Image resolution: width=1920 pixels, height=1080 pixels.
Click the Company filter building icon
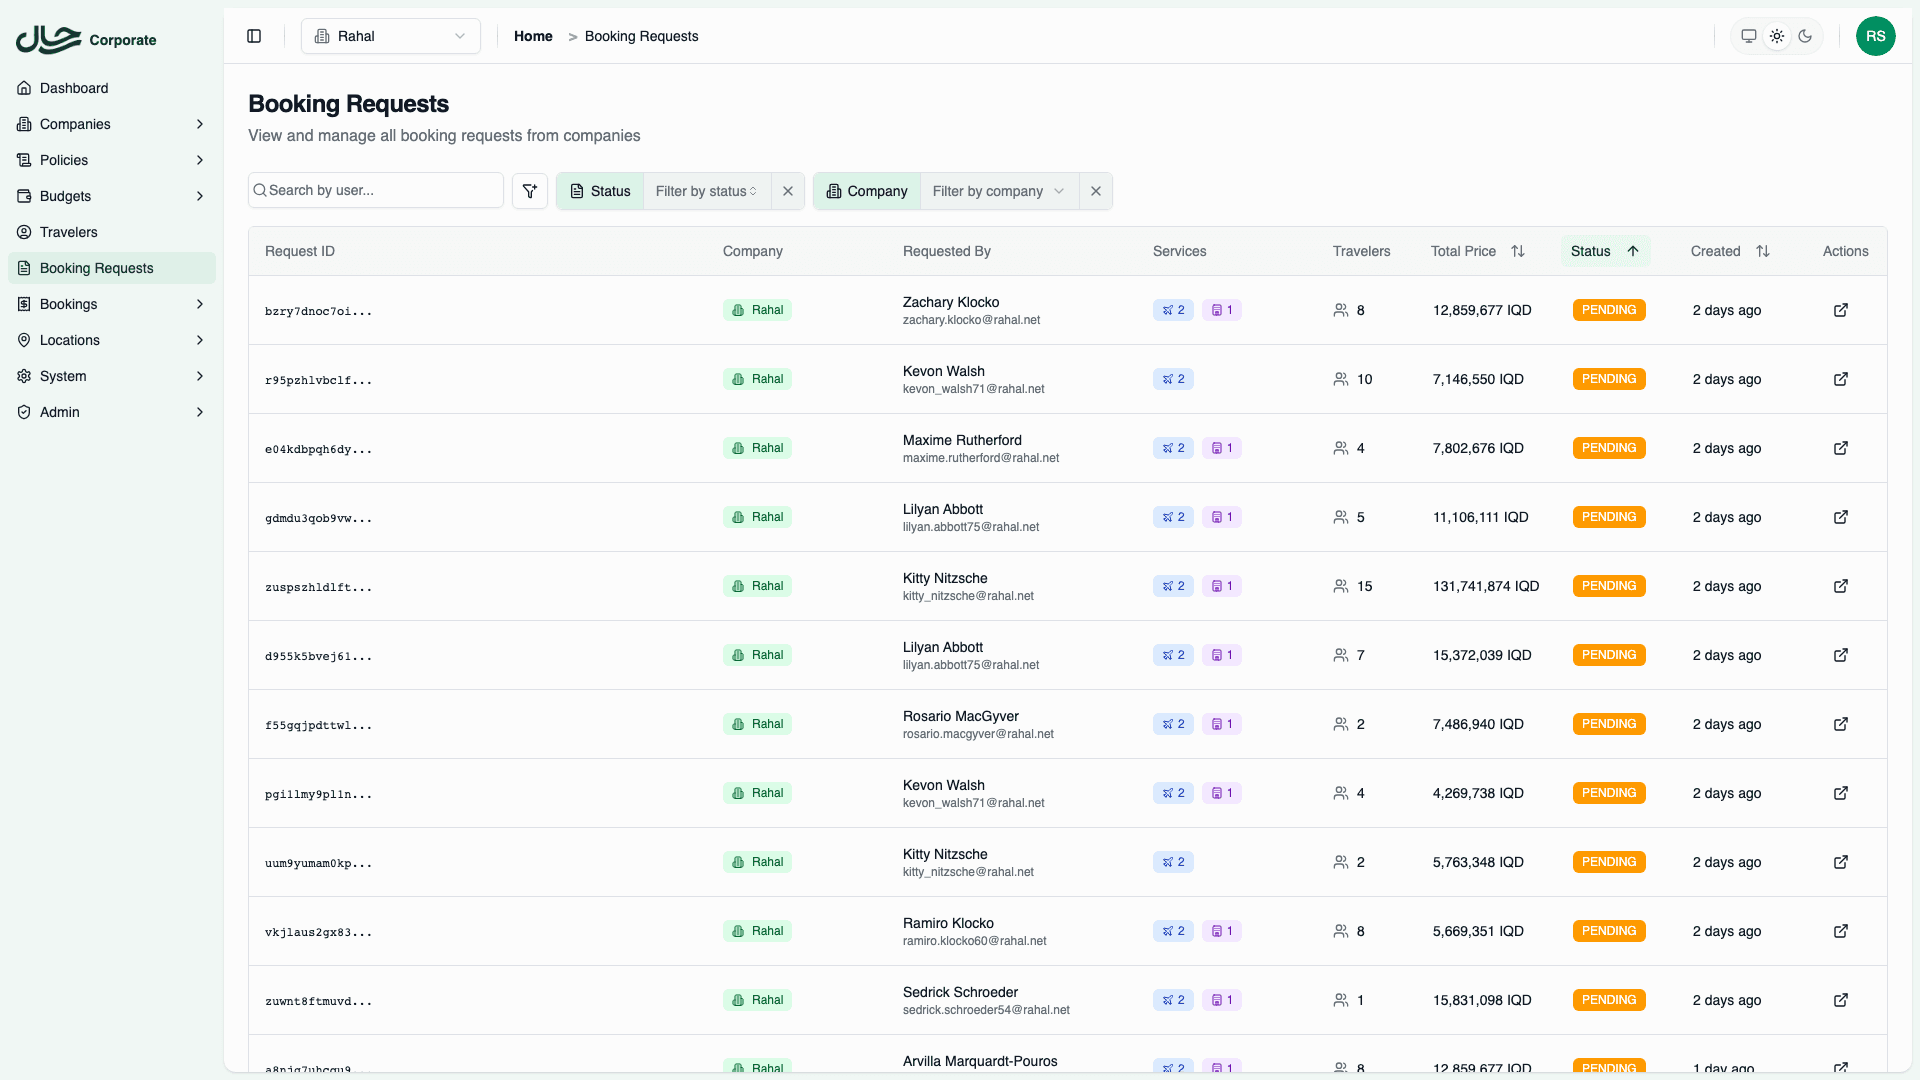(833, 191)
